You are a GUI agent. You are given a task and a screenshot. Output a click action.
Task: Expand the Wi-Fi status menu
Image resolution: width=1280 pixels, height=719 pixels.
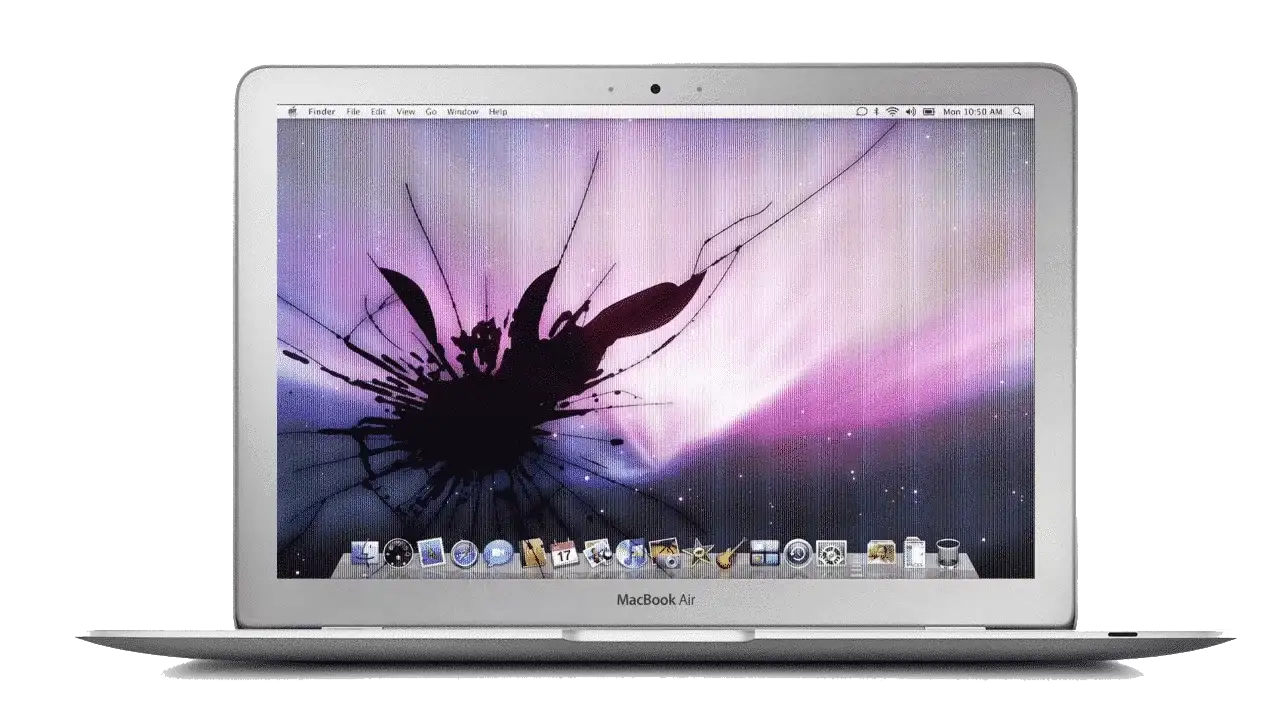(892, 112)
